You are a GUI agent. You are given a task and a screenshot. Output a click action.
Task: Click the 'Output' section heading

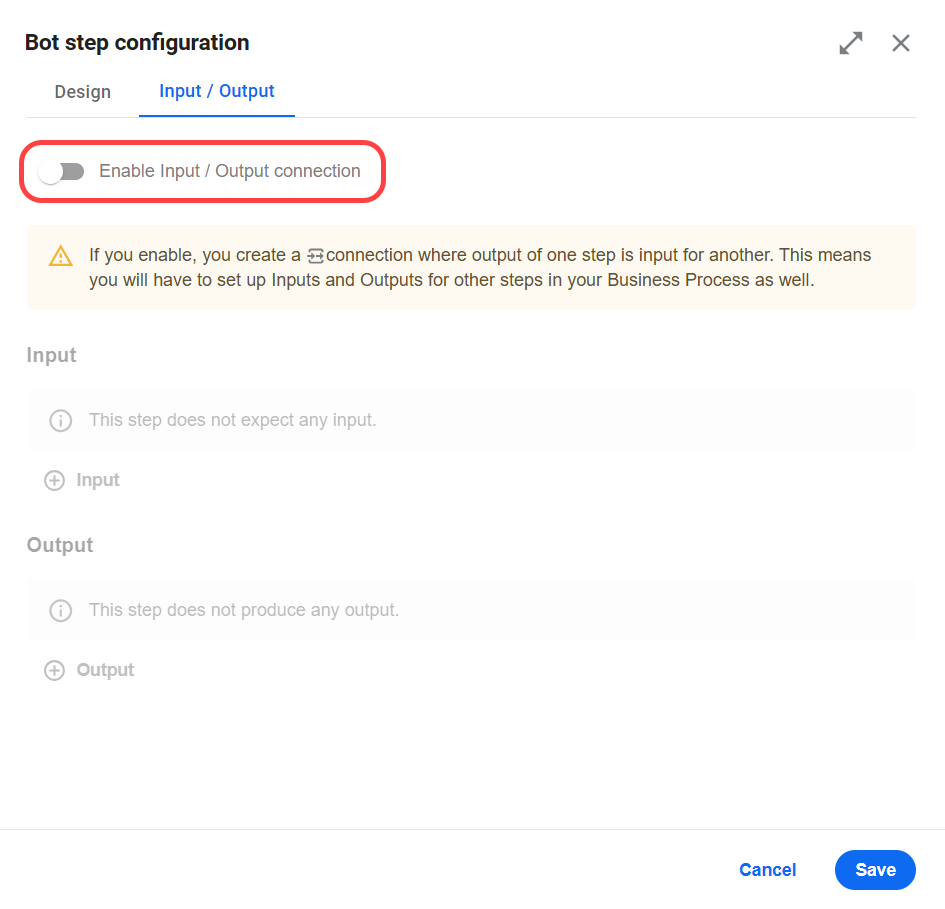point(60,545)
